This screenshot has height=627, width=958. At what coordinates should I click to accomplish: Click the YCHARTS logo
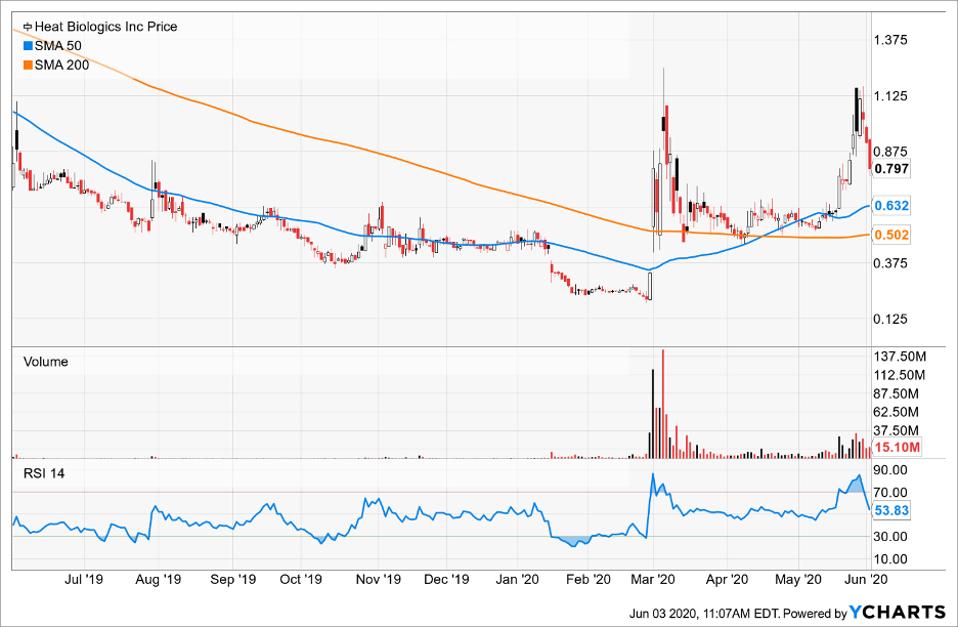coord(898,612)
